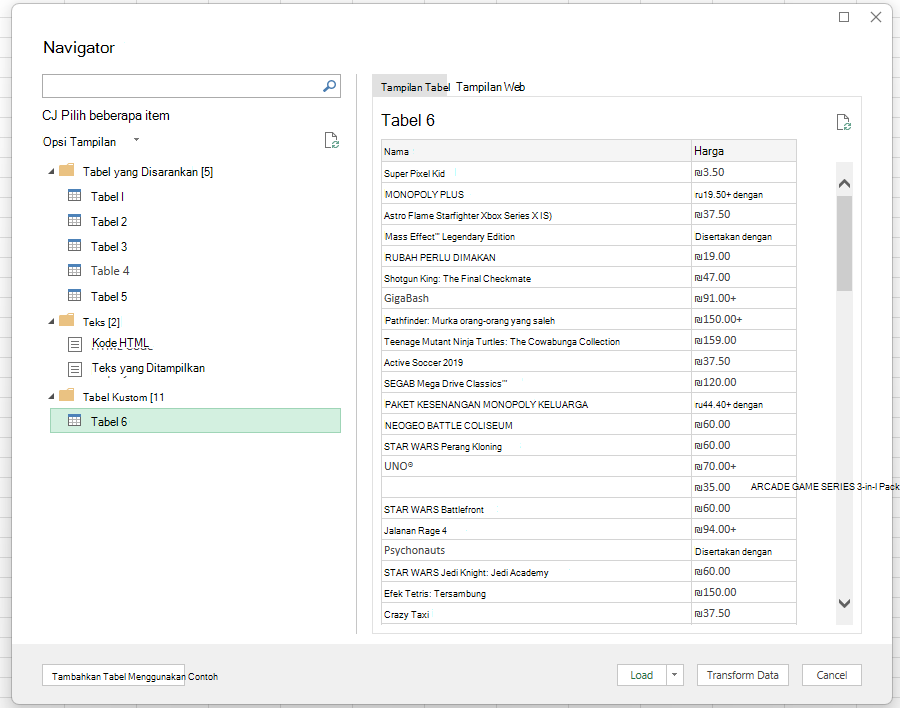The height and width of the screenshot is (708, 900).
Task: Click the Kode HTML document icon
Action: 75,344
